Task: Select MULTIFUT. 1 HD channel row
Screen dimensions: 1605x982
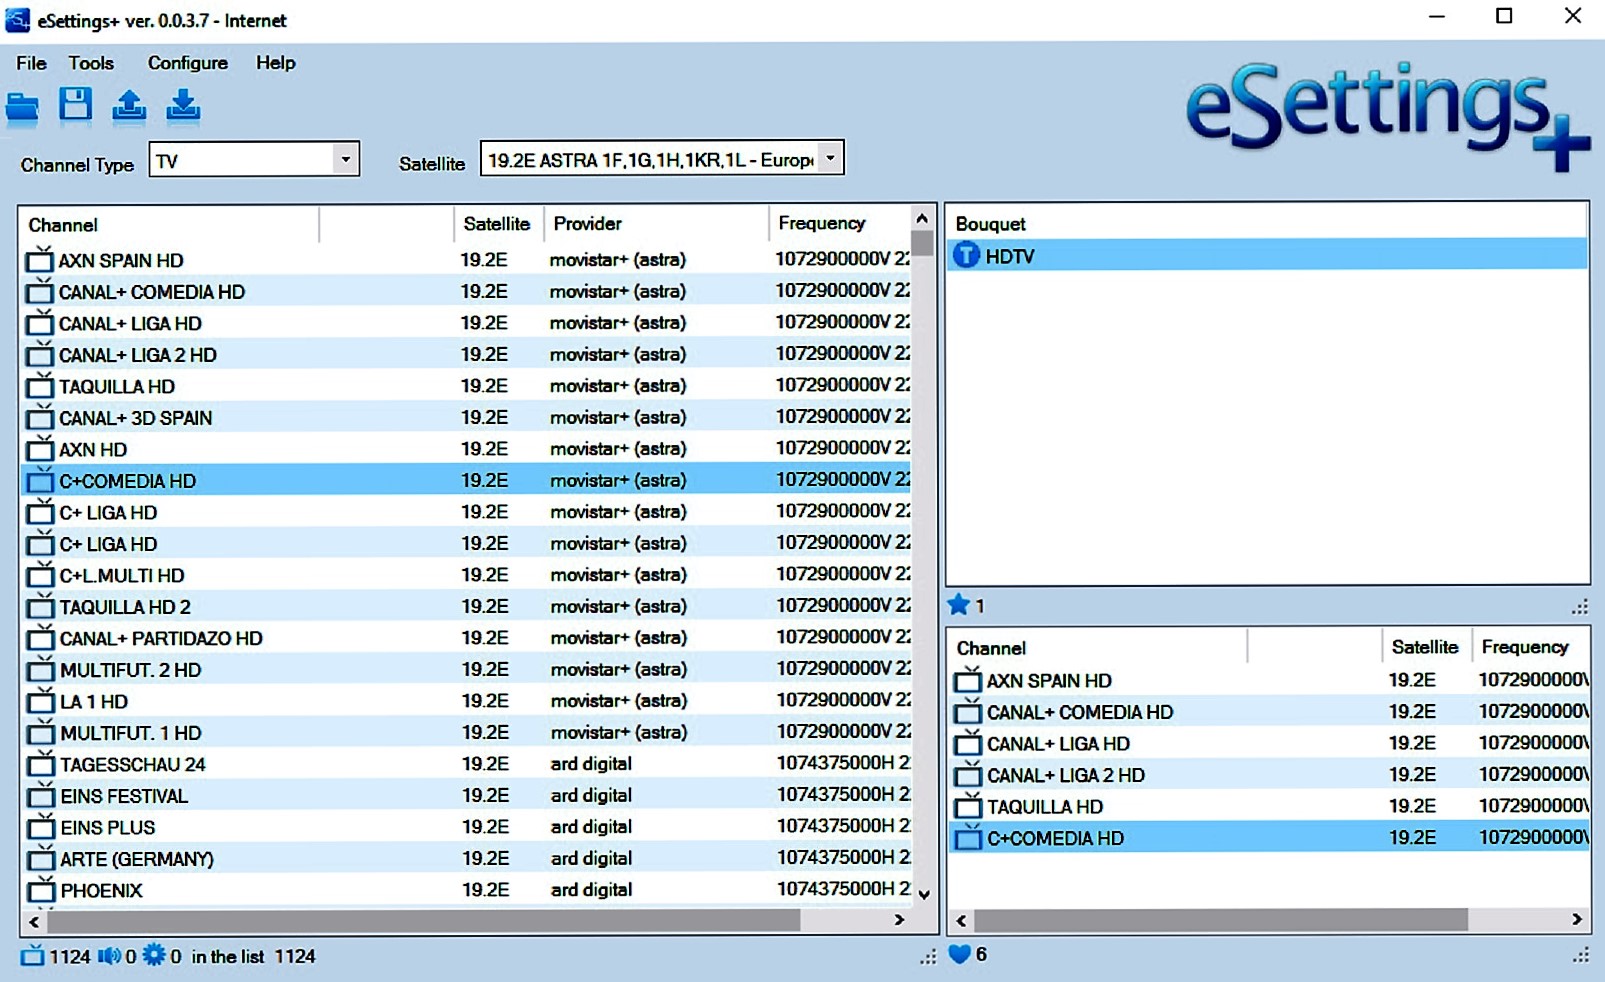Action: point(466,733)
